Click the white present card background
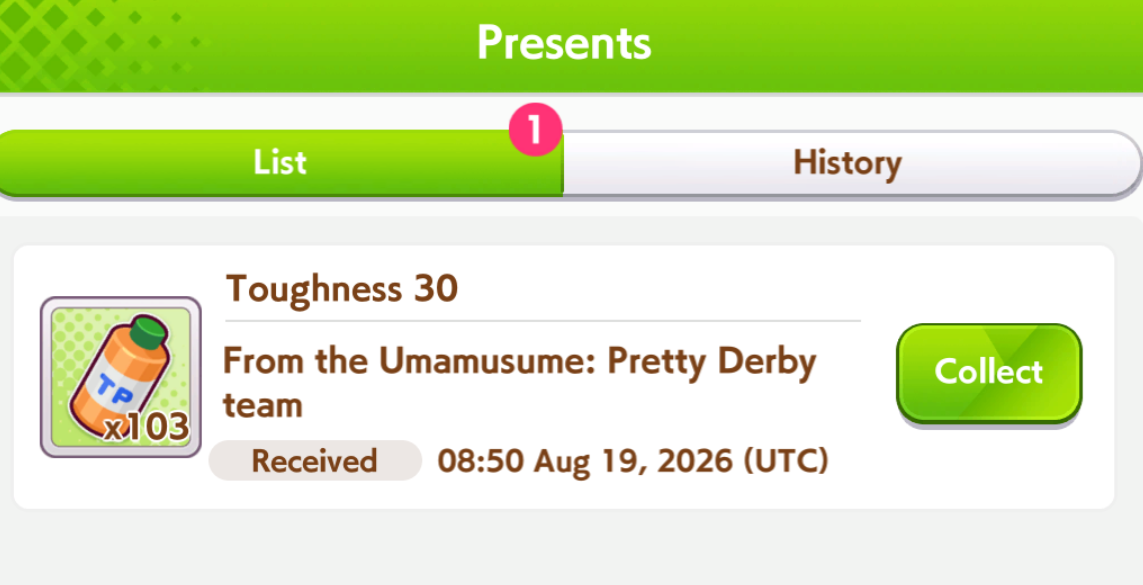Viewport: 1143px width, 585px height. (x=563, y=377)
